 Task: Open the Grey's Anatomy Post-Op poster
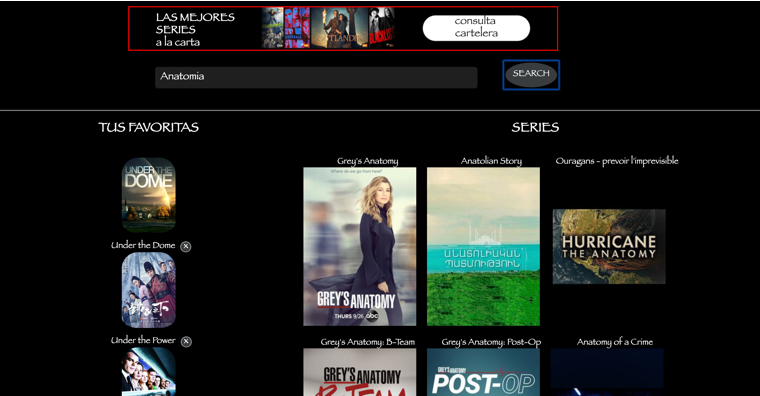coord(483,372)
